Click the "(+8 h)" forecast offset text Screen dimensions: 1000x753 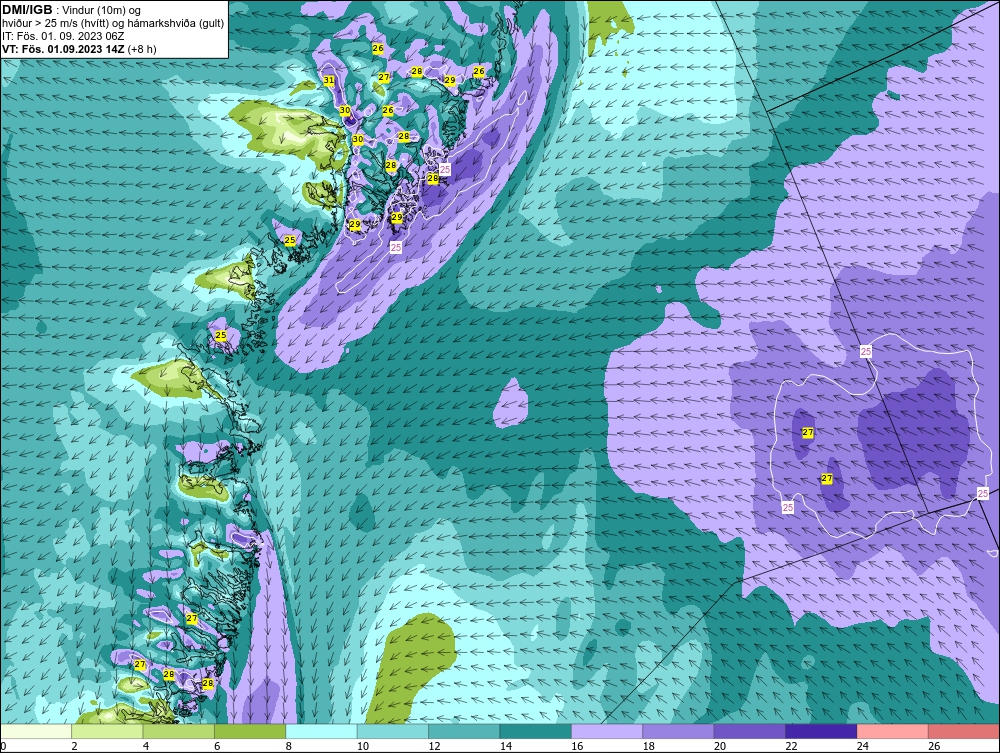click(142, 49)
